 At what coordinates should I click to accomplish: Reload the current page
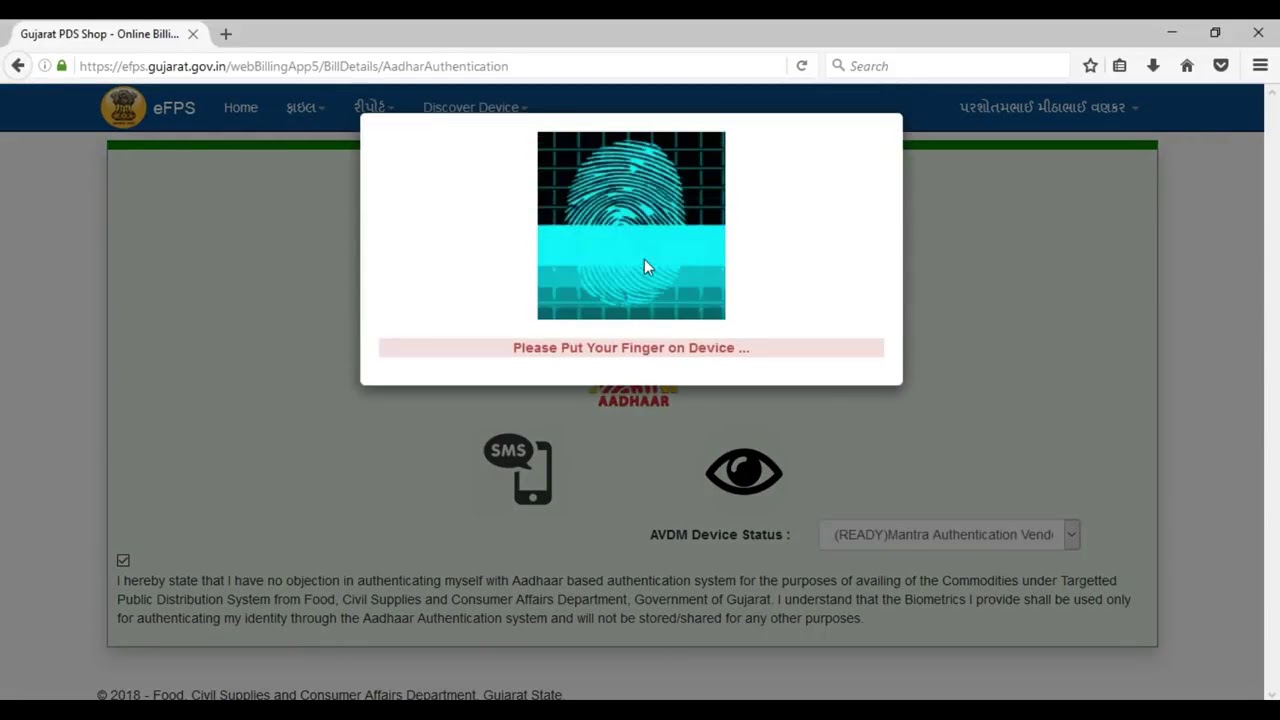[x=801, y=66]
